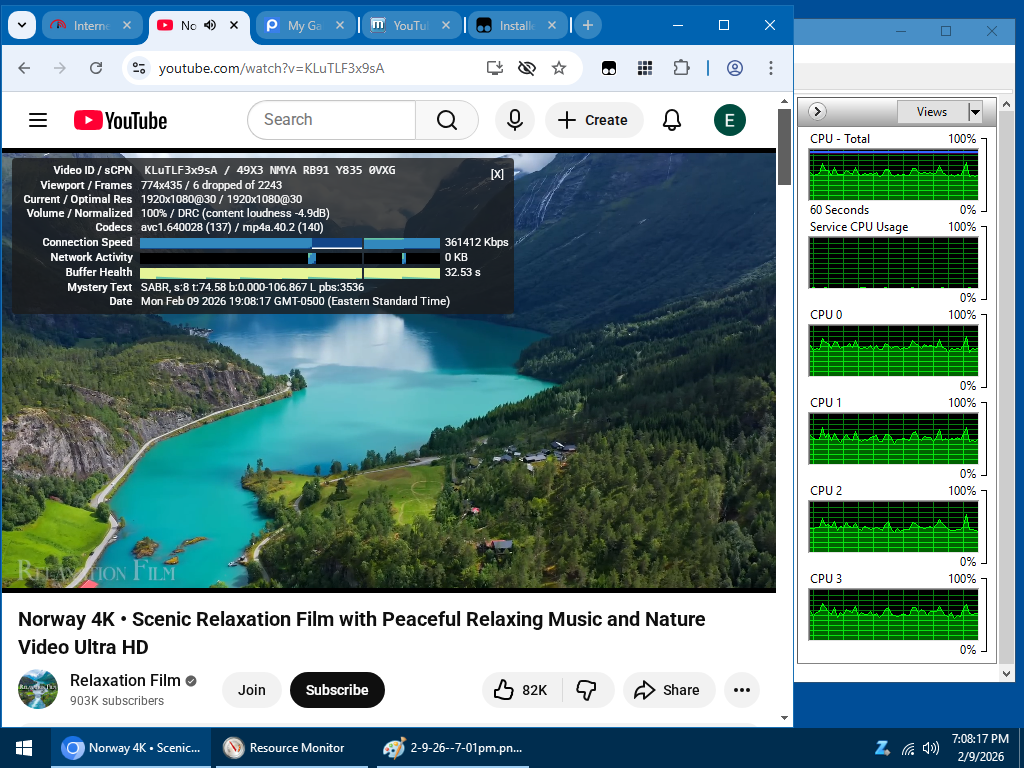
Task: Click the Buffer Health graph bar
Action: pos(290,273)
